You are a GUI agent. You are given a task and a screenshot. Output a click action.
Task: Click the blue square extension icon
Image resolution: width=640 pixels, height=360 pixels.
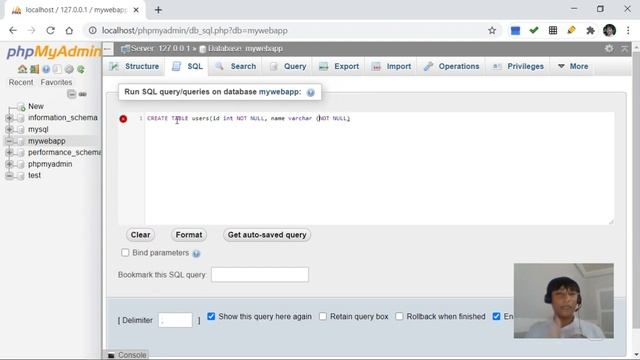[x=516, y=31]
